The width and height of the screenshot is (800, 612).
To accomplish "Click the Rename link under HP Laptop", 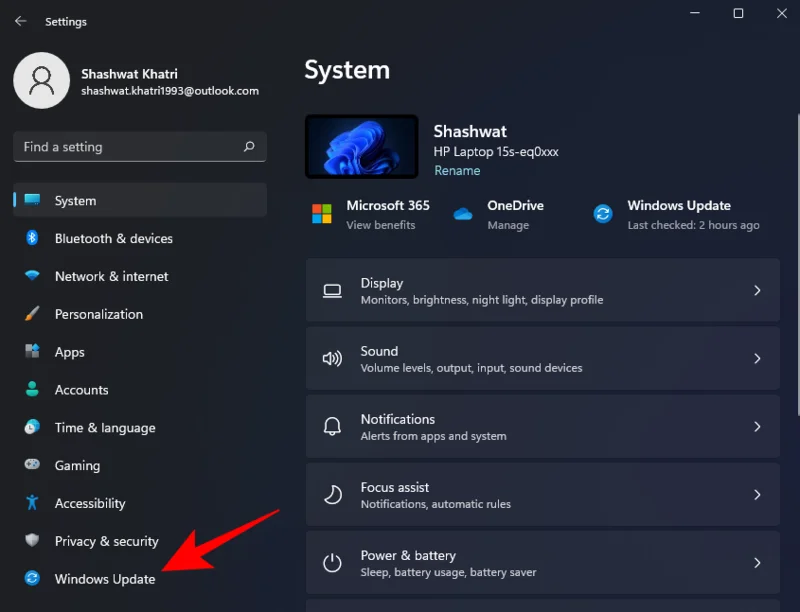I will [x=457, y=170].
